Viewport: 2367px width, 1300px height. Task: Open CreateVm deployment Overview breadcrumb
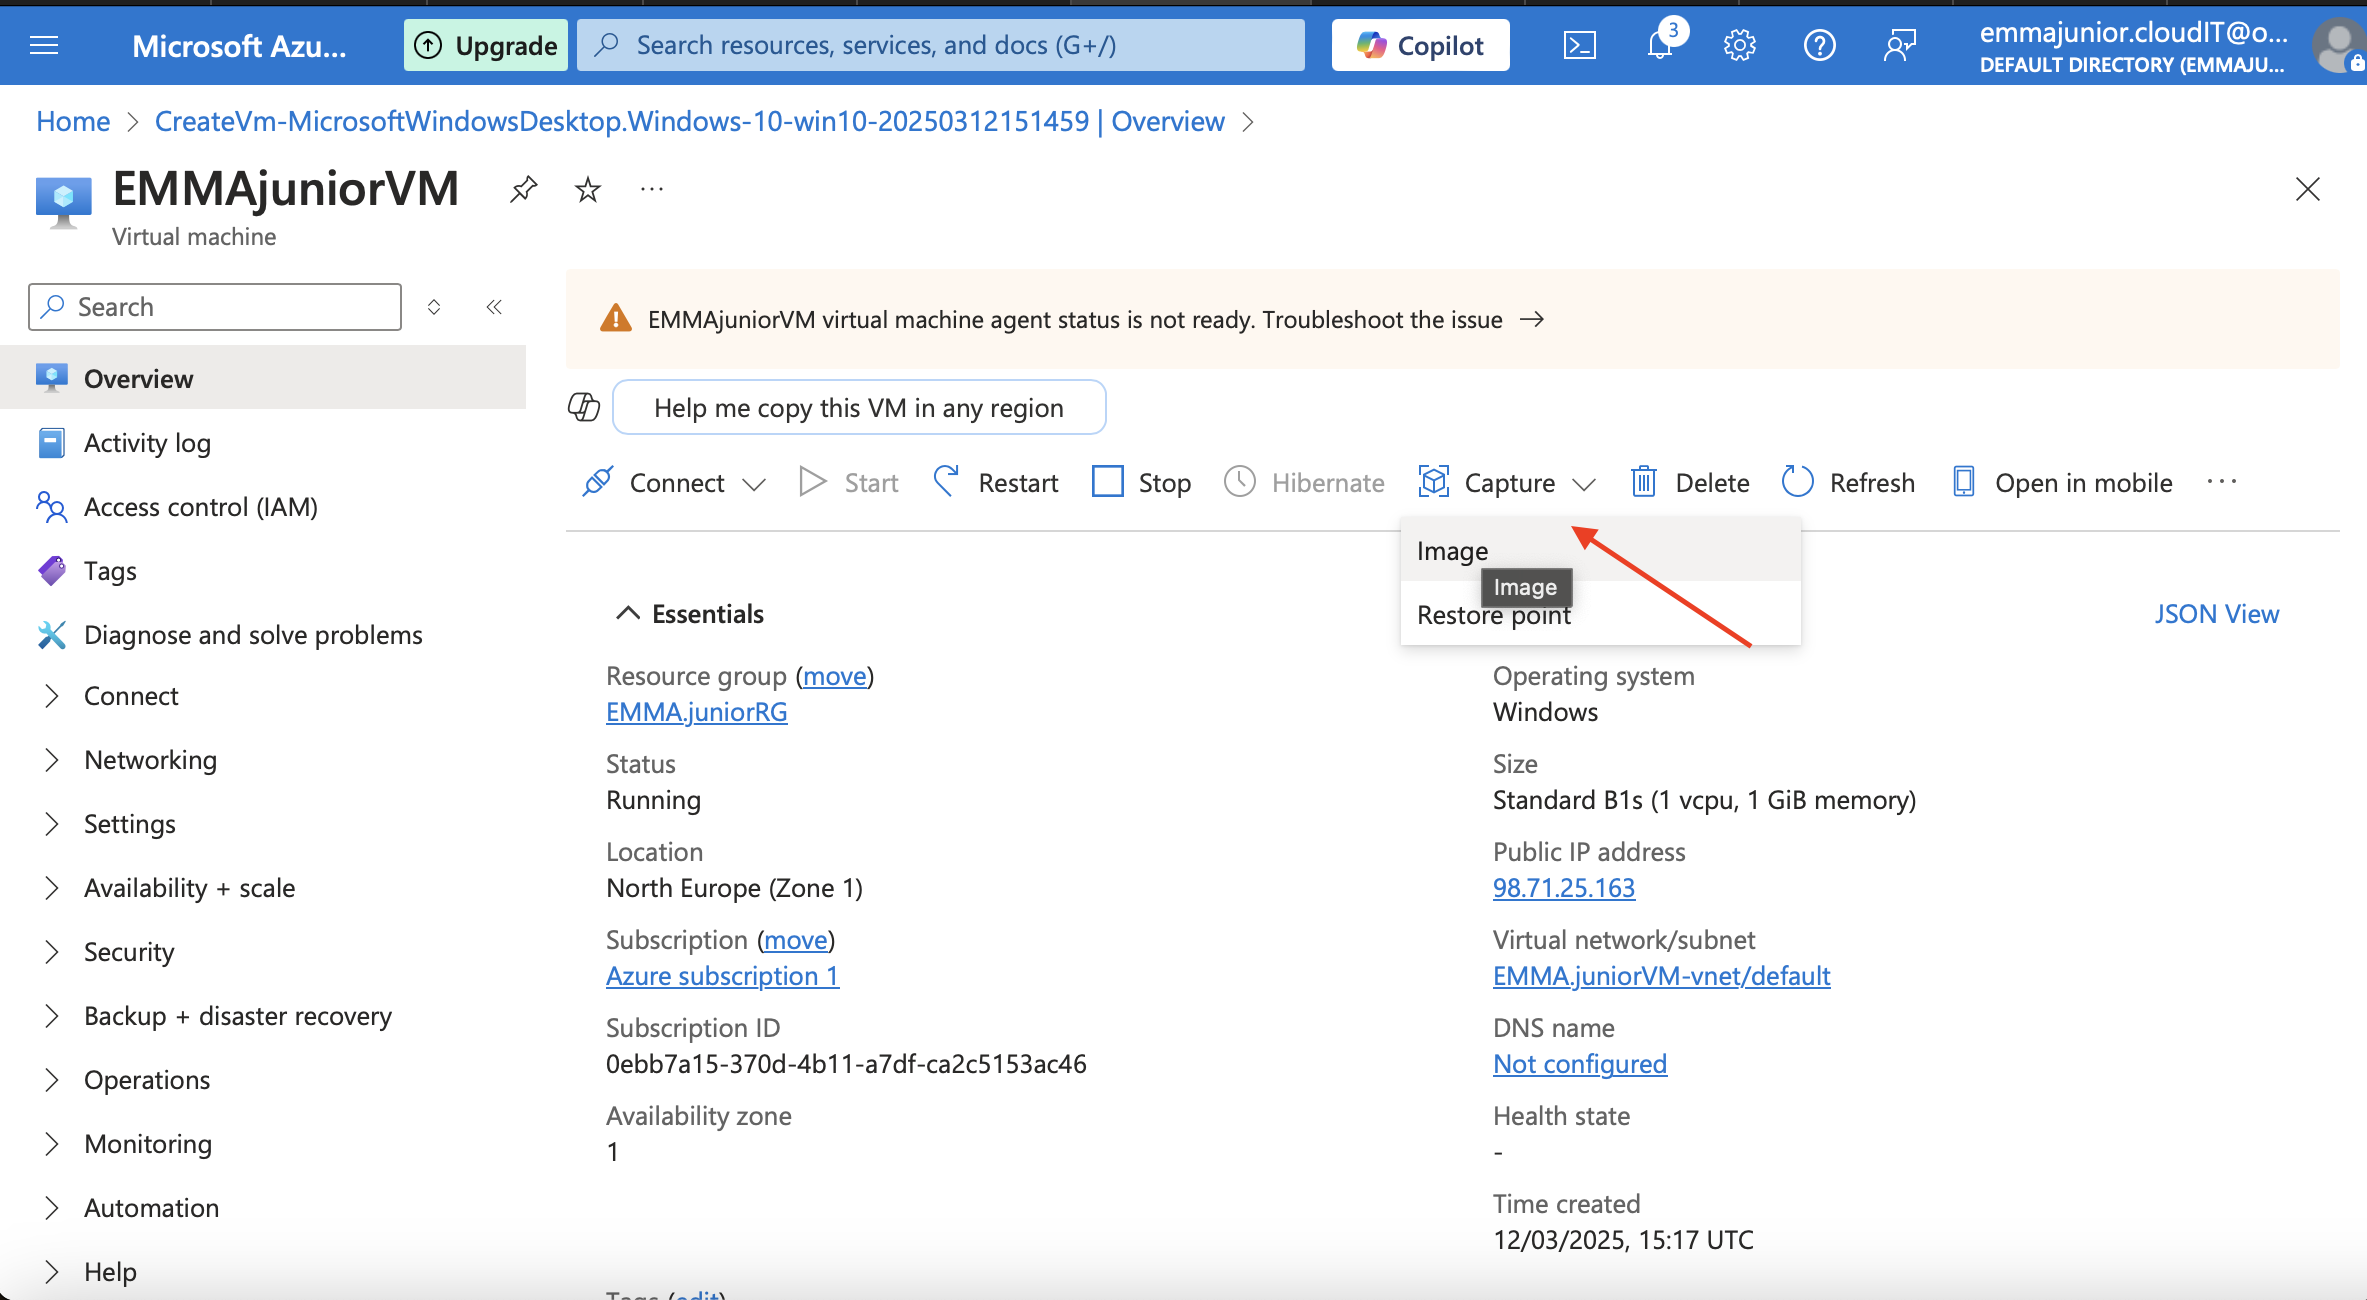pos(689,121)
